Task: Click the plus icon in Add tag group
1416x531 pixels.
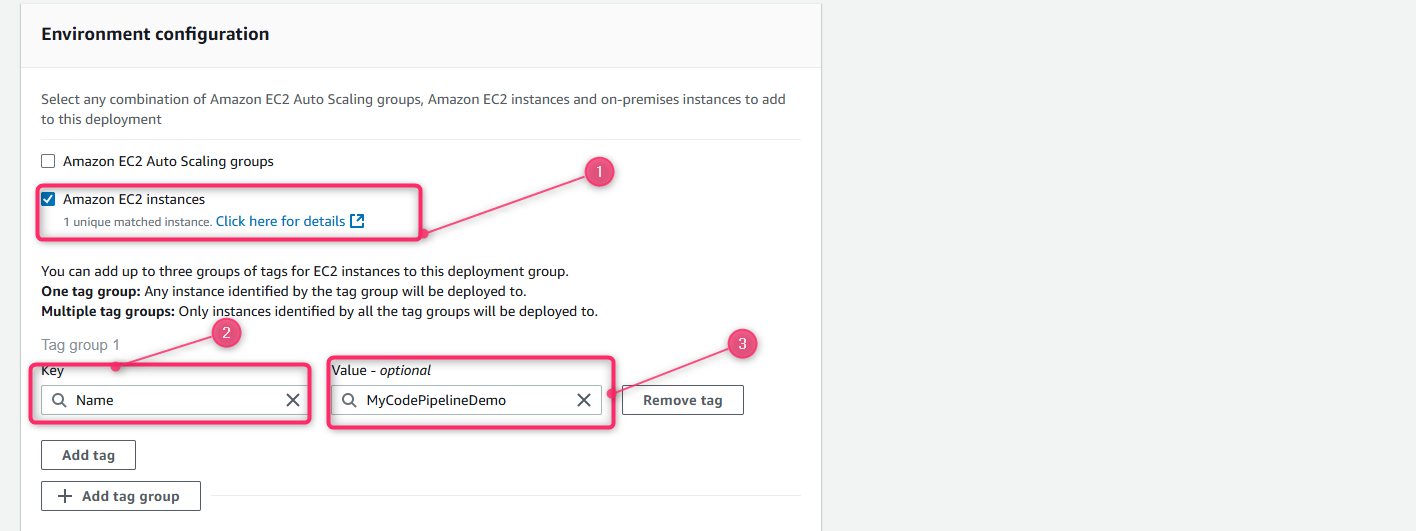Action: [x=65, y=496]
